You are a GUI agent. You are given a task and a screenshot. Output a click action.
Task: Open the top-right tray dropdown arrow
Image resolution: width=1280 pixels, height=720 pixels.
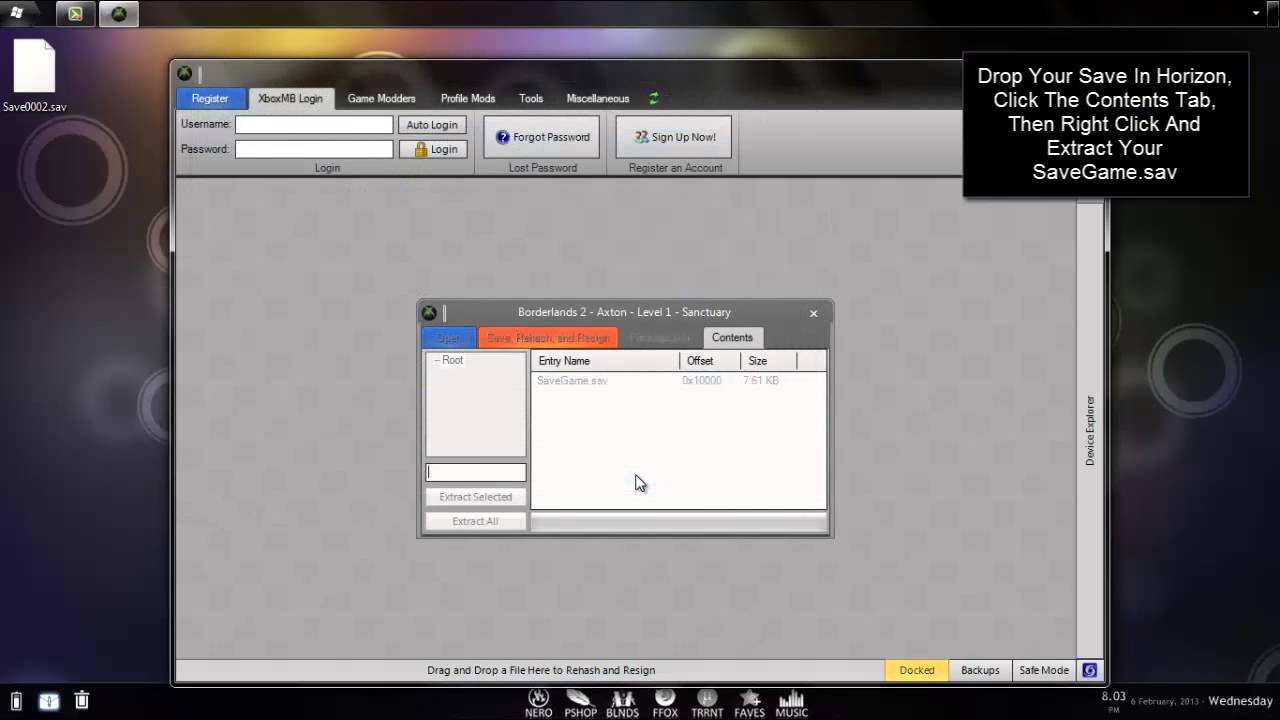pos(1257,13)
